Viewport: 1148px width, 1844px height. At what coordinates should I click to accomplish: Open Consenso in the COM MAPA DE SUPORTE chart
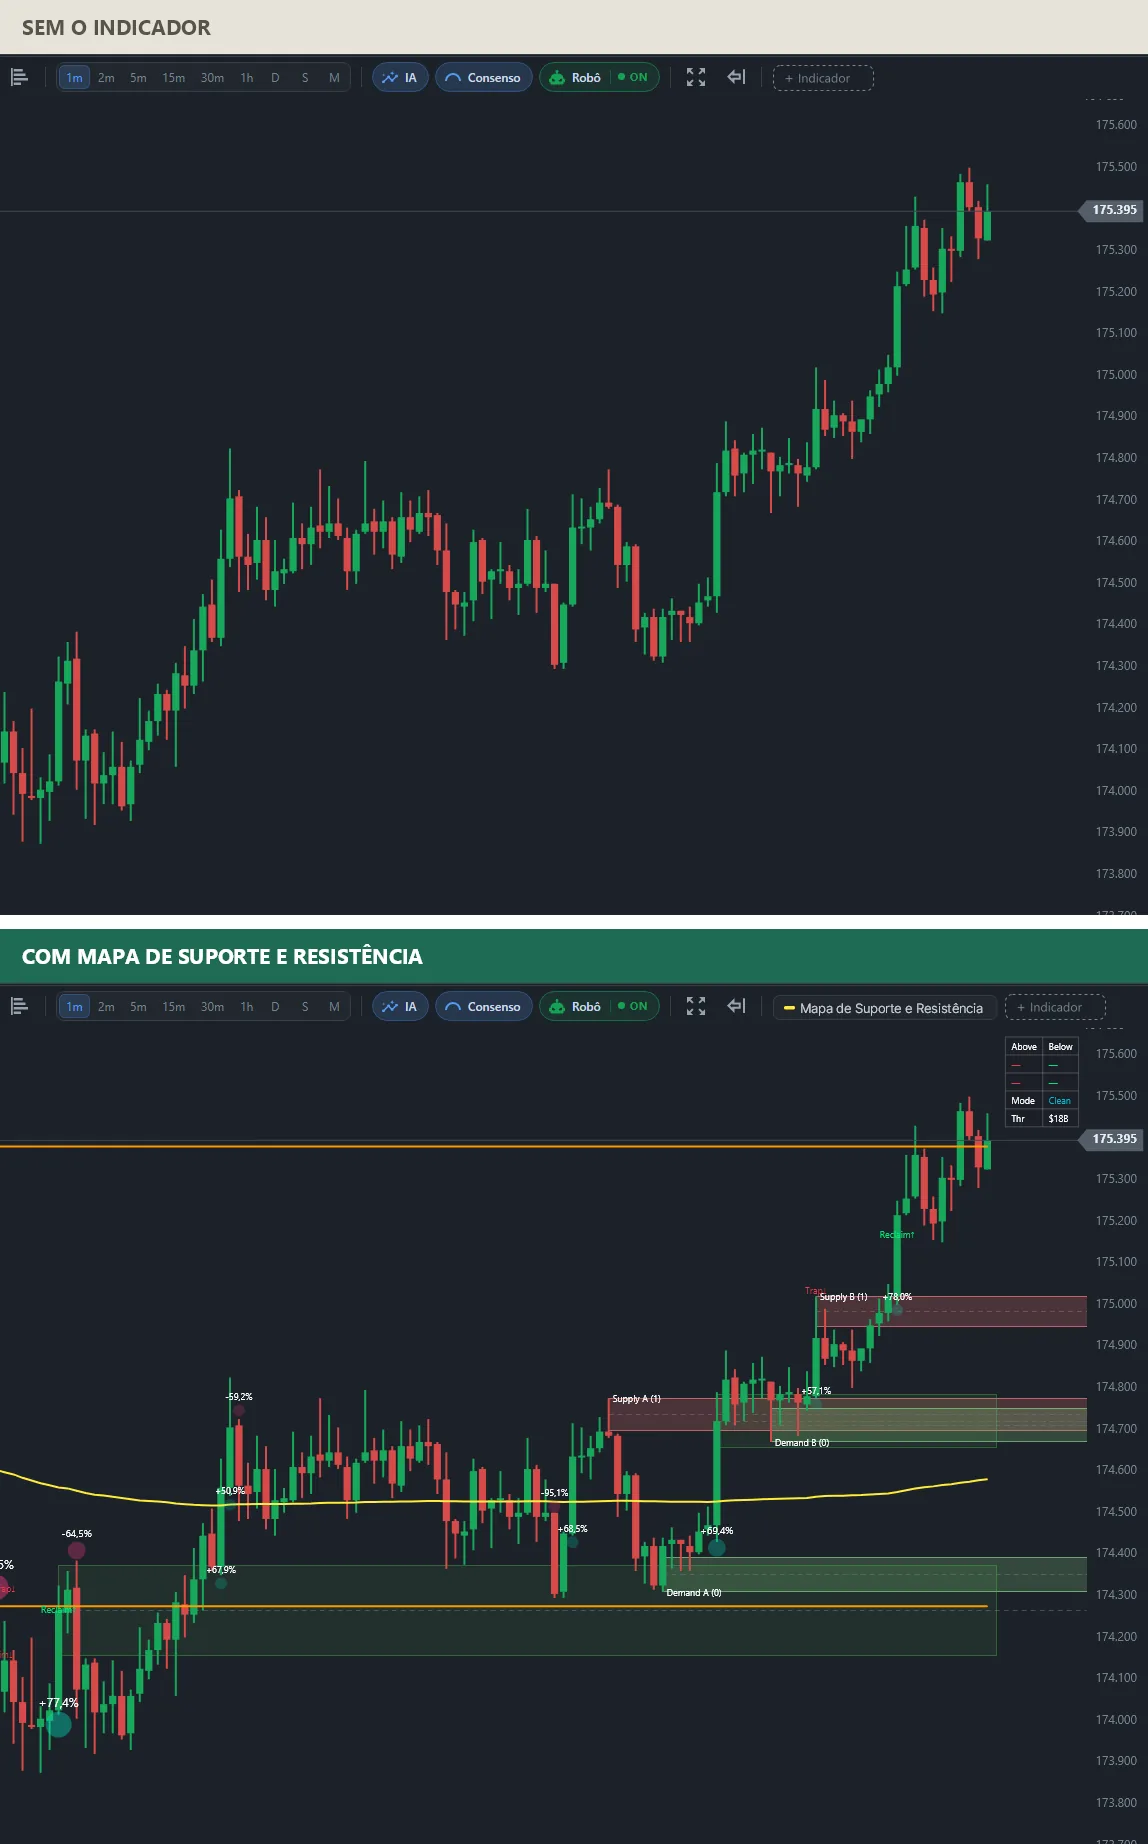(x=483, y=1007)
